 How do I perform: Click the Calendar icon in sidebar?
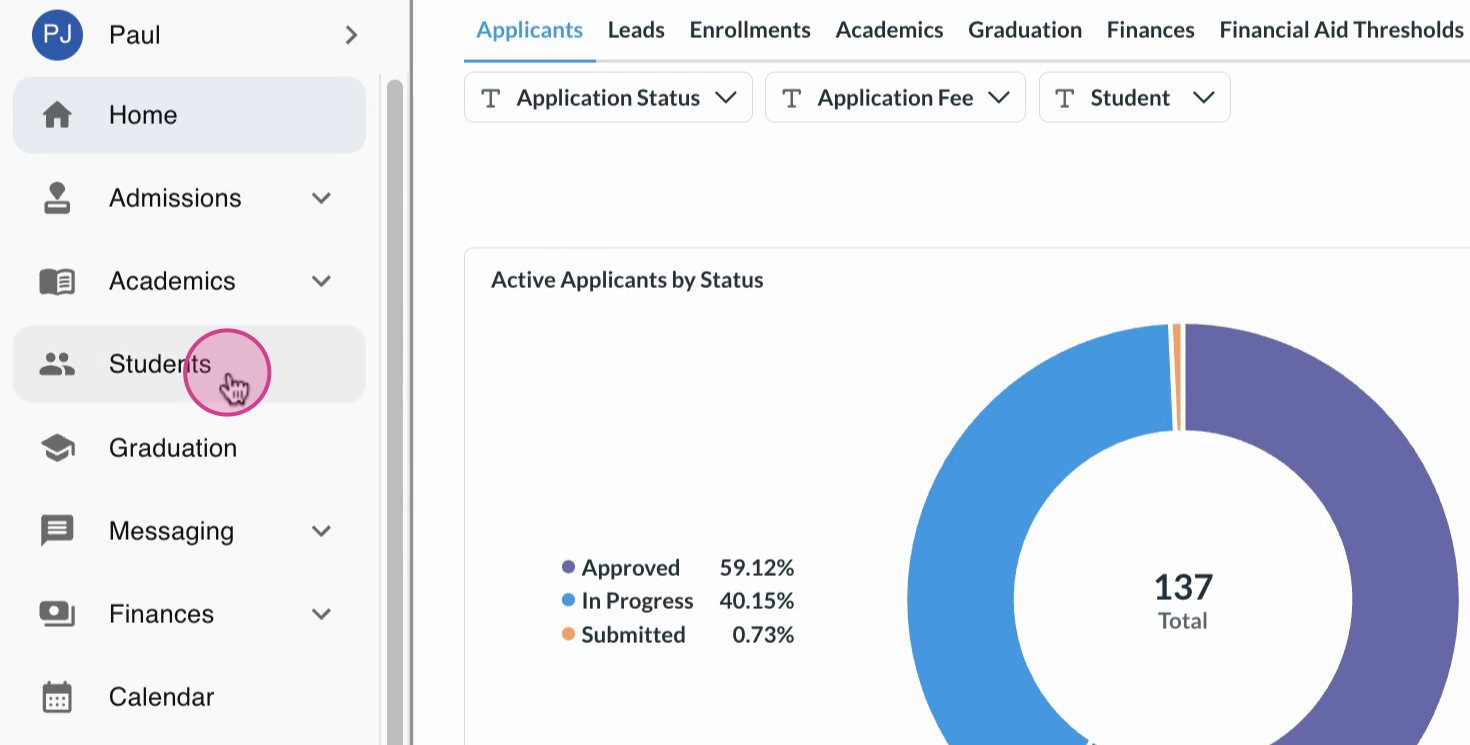click(57, 697)
